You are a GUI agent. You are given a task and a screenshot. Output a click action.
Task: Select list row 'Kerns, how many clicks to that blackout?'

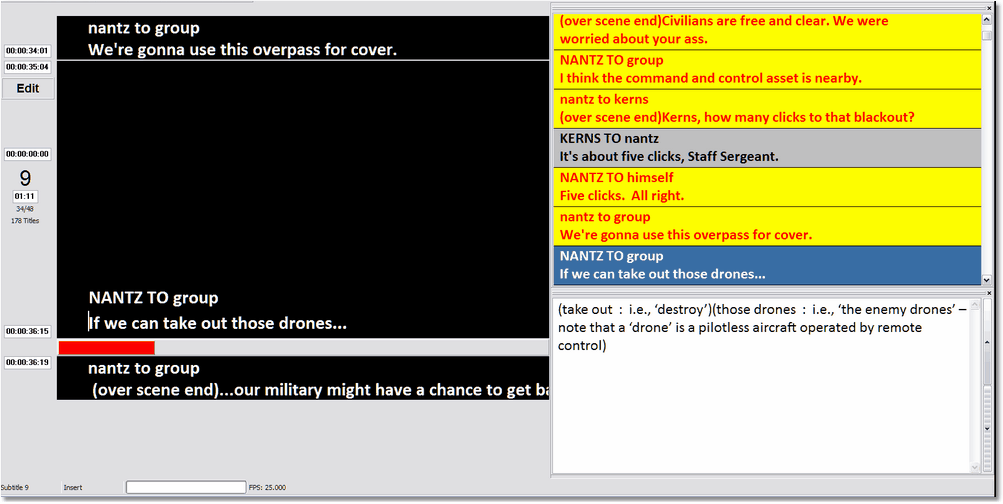766,109
